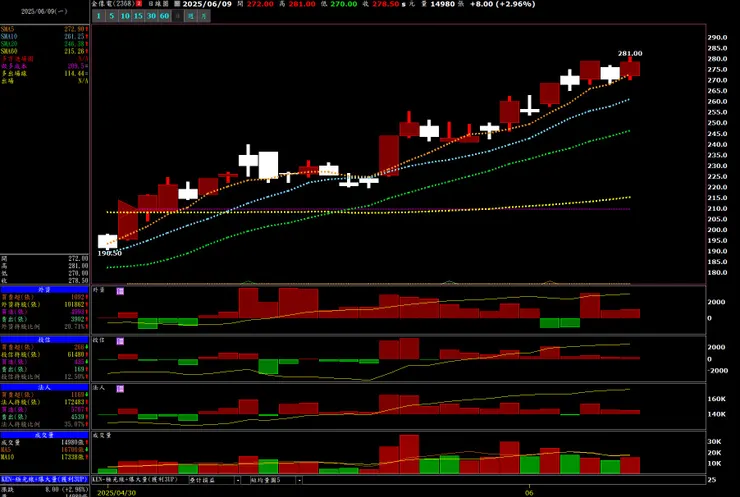740x497 pixels.
Task: Click the 短均量圖5 combo box field
Action: (276, 480)
